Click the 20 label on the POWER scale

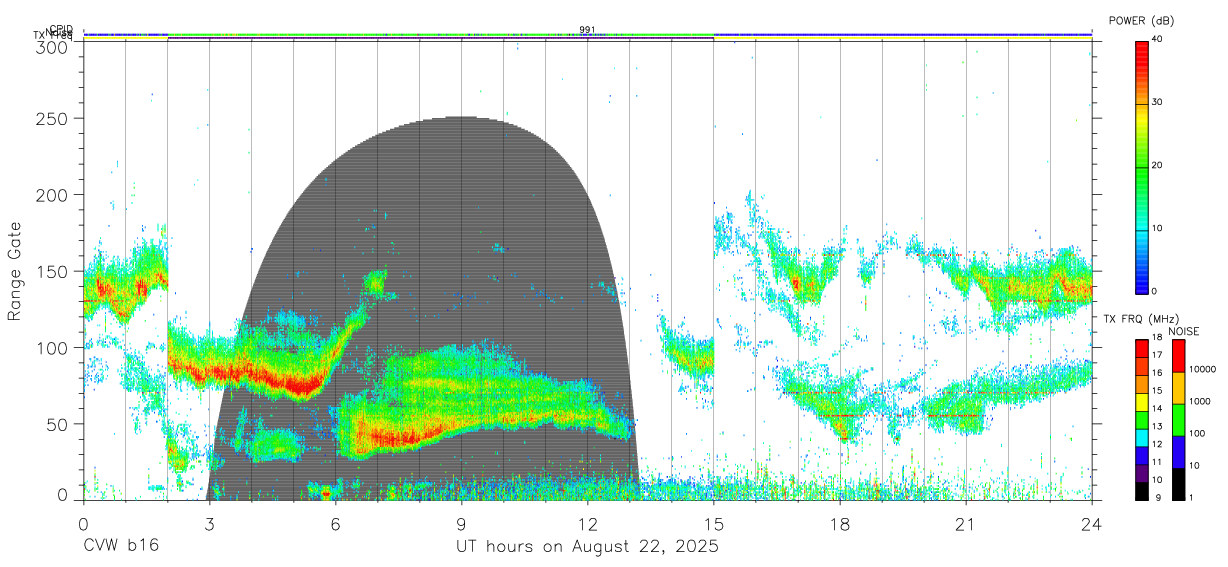pyautogui.click(x=1157, y=166)
